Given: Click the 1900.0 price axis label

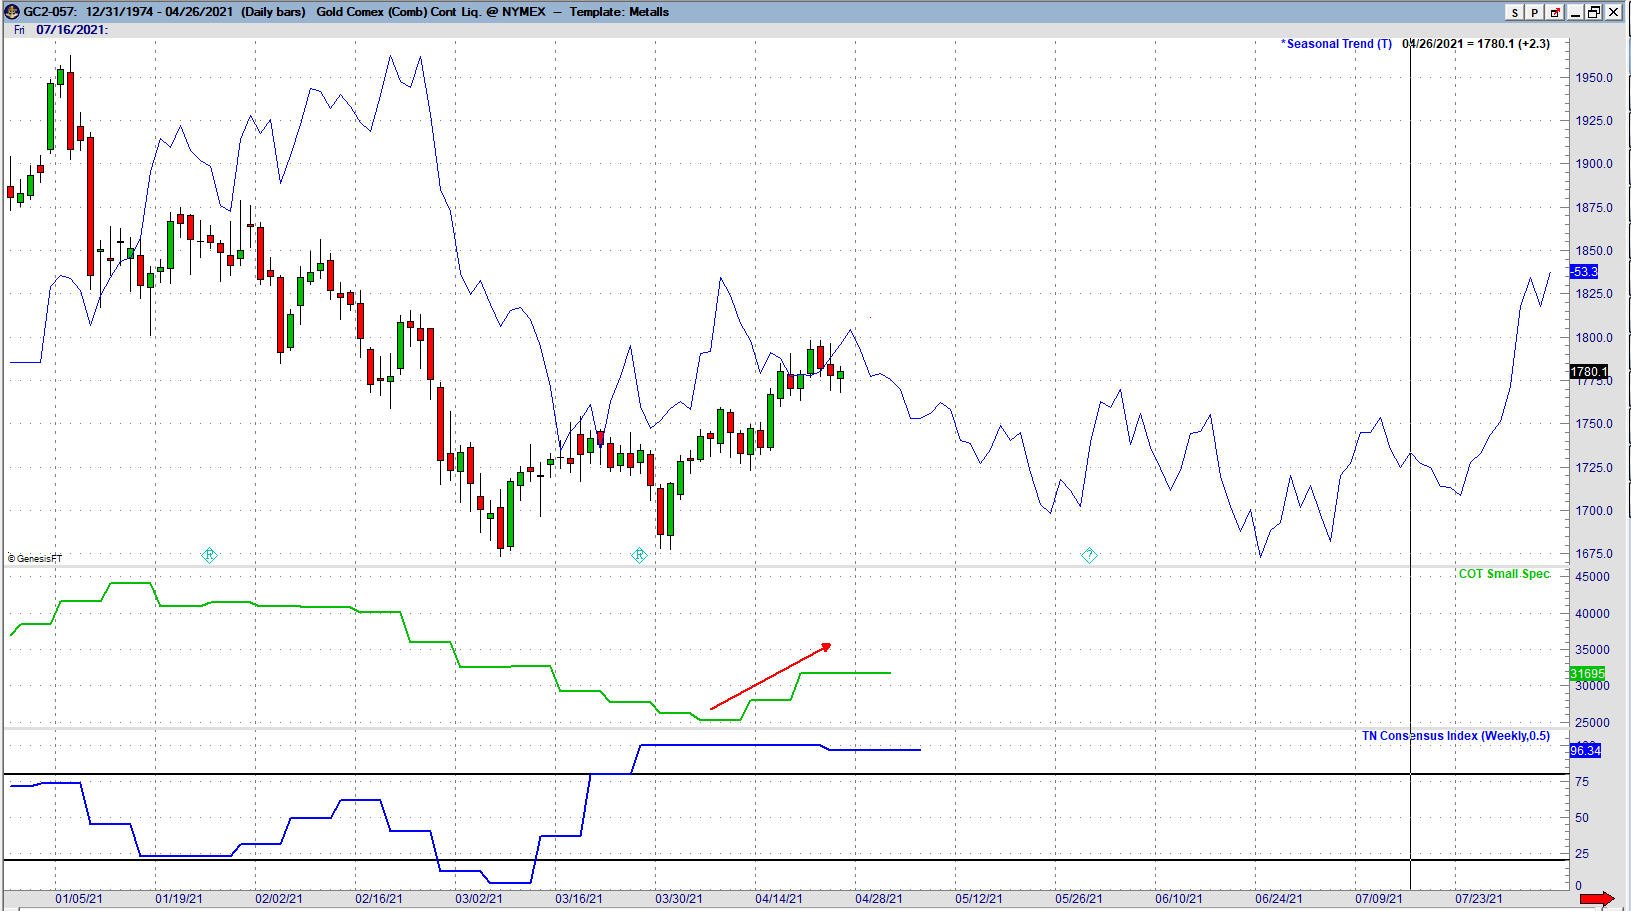Looking at the screenshot, I should pyautogui.click(x=1594, y=164).
